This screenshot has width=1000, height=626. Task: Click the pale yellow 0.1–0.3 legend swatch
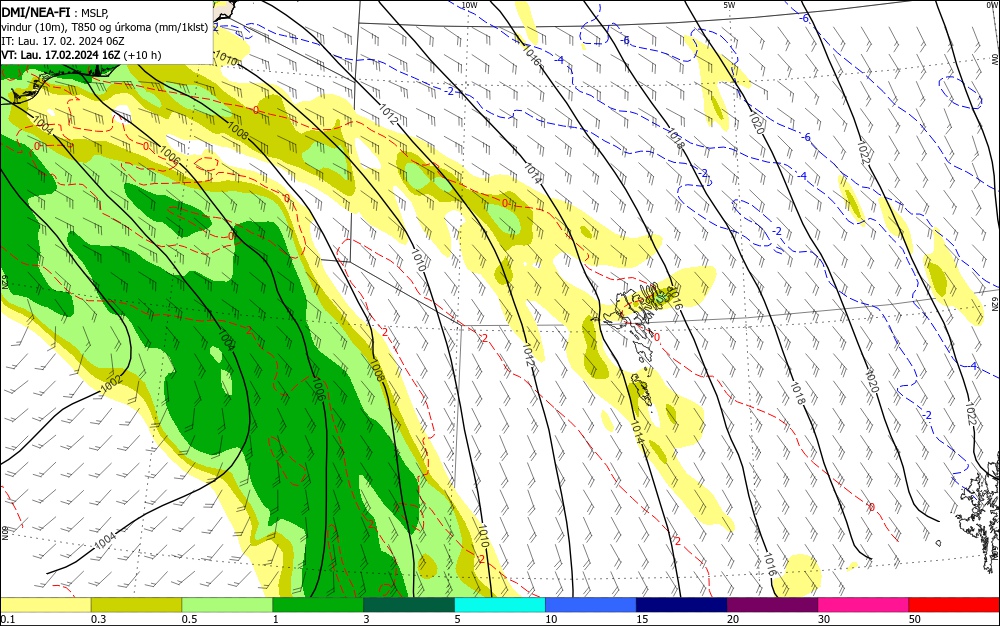pyautogui.click(x=45, y=605)
